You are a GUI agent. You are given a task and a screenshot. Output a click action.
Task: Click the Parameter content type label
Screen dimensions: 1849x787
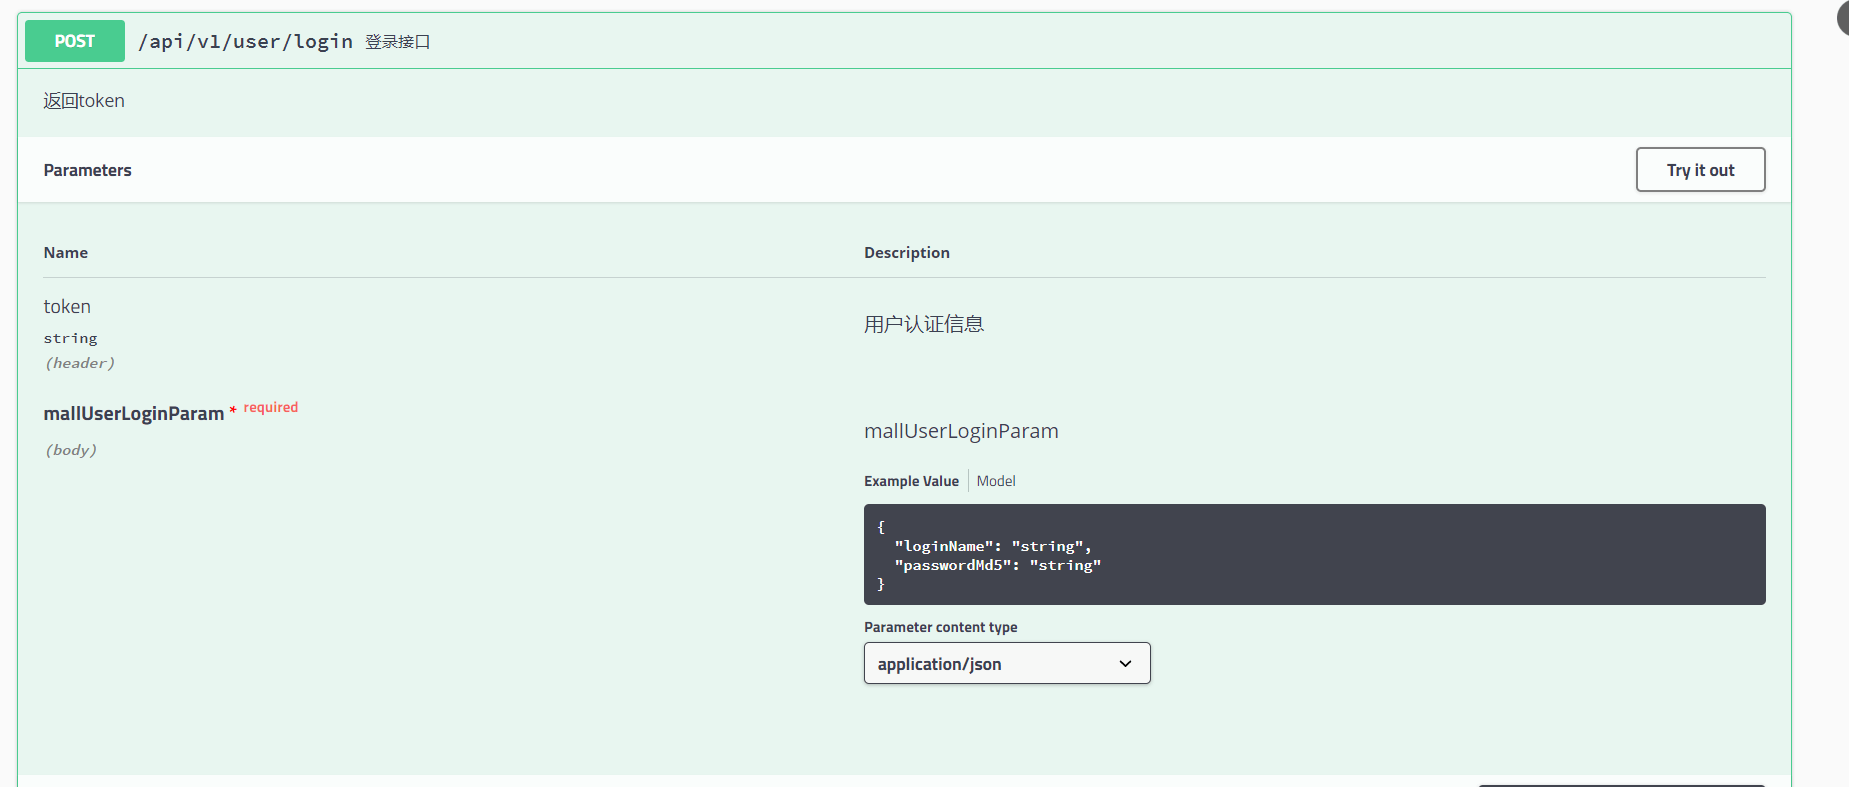pos(940,627)
